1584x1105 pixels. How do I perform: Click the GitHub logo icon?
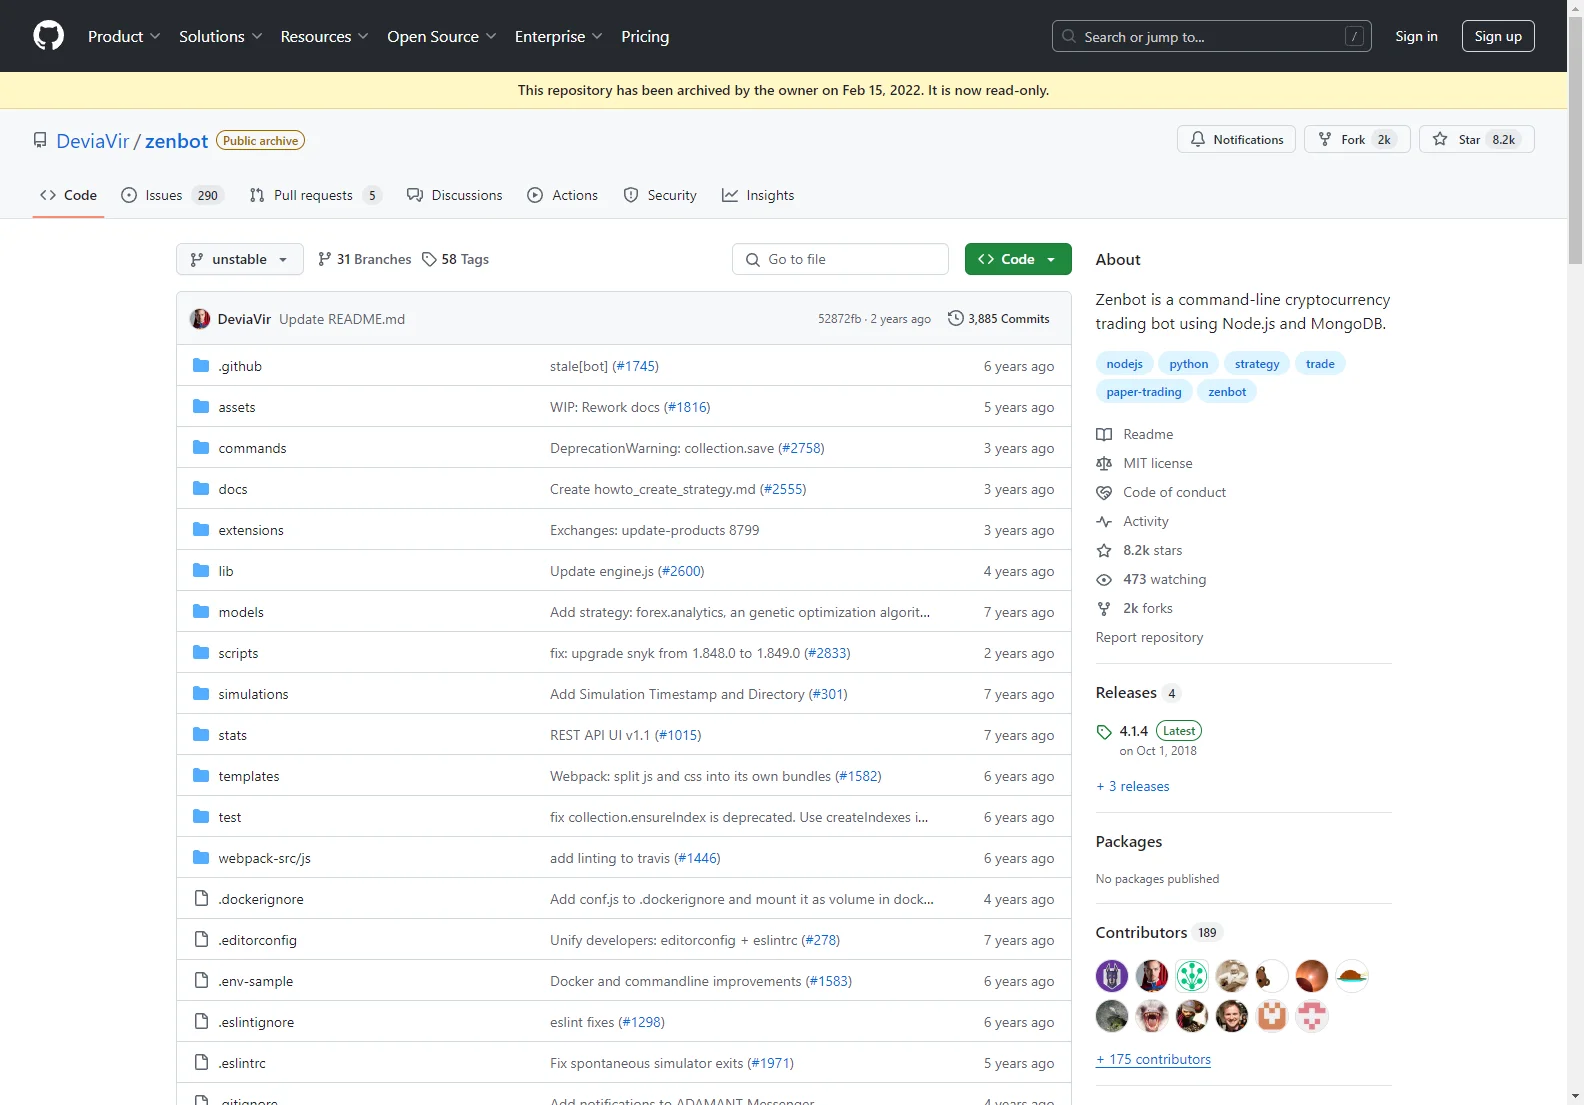[x=48, y=36]
